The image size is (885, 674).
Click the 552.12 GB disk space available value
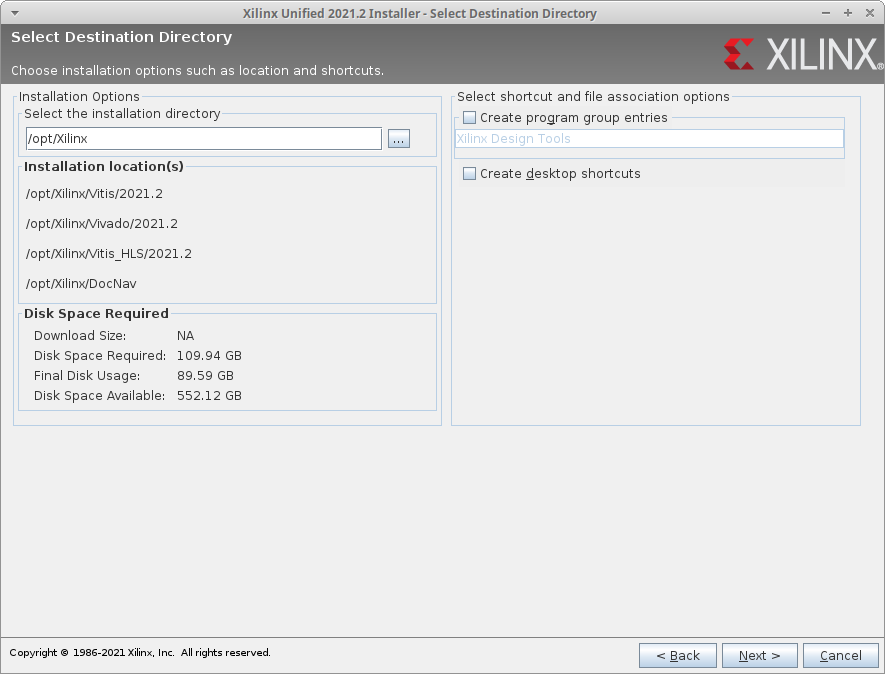click(x=209, y=396)
